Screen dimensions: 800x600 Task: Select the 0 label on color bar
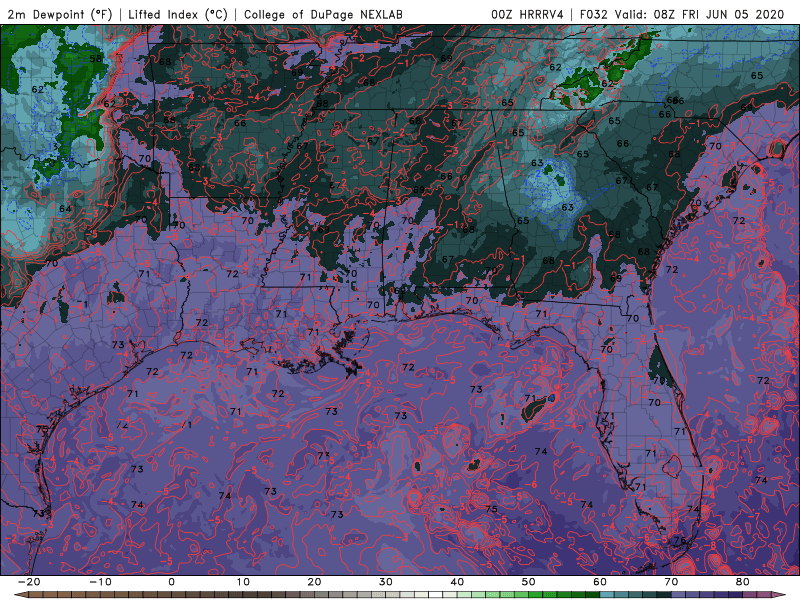pos(171,582)
